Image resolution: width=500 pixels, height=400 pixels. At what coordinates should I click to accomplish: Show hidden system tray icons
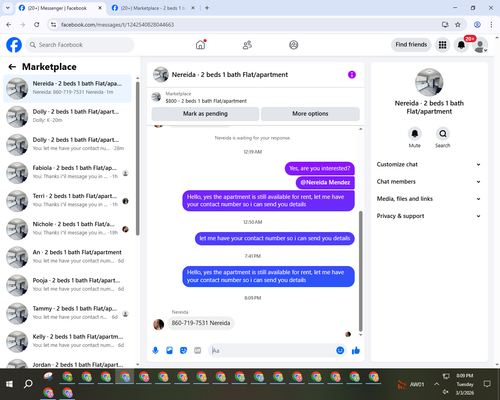point(436,384)
